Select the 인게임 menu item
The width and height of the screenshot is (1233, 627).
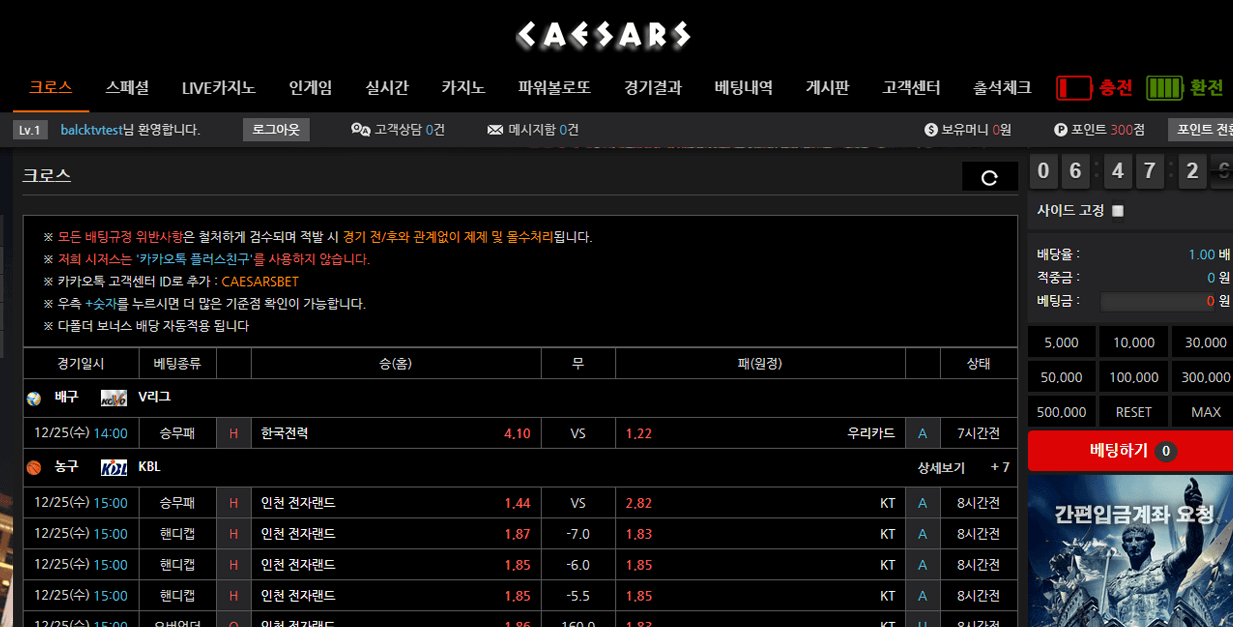coord(310,88)
